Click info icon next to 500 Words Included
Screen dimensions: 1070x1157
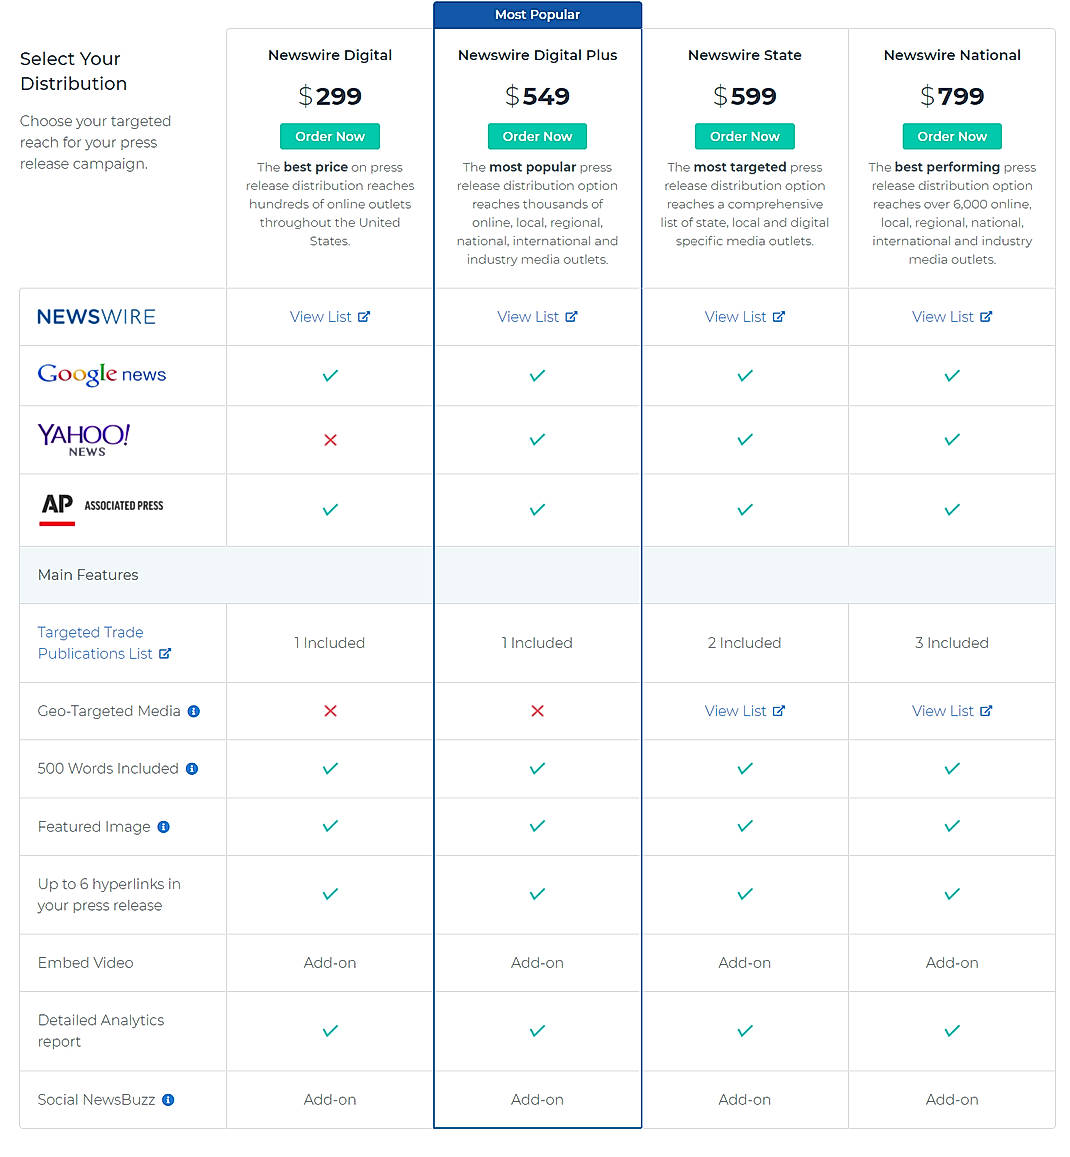192,769
